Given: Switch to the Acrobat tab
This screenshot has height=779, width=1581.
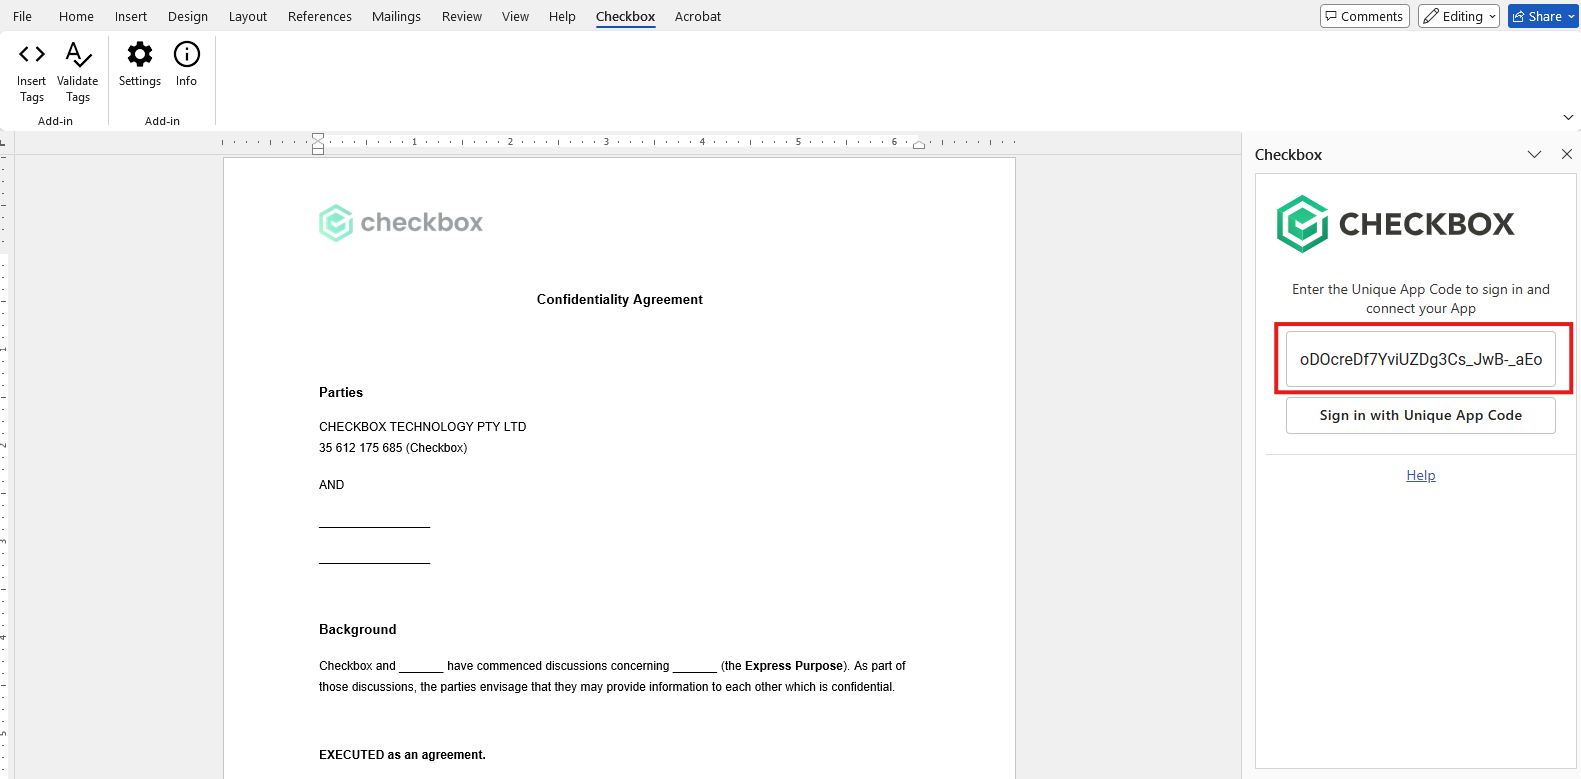Looking at the screenshot, I should (698, 16).
